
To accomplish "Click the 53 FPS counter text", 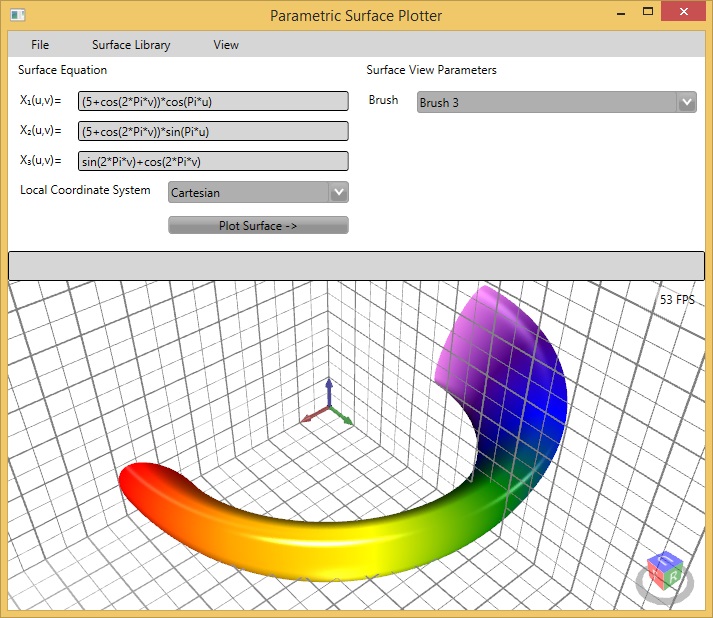I will (x=677, y=300).
